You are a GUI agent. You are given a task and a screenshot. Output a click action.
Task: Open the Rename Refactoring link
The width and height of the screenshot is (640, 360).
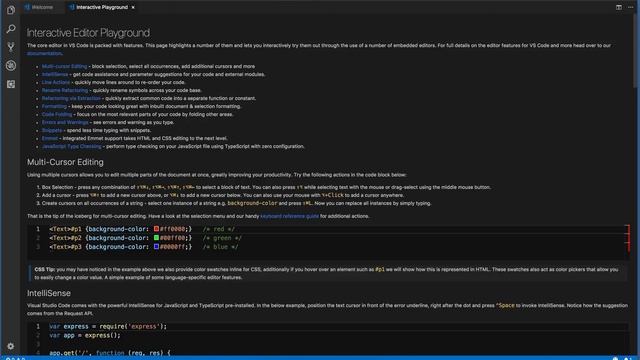(x=65, y=90)
